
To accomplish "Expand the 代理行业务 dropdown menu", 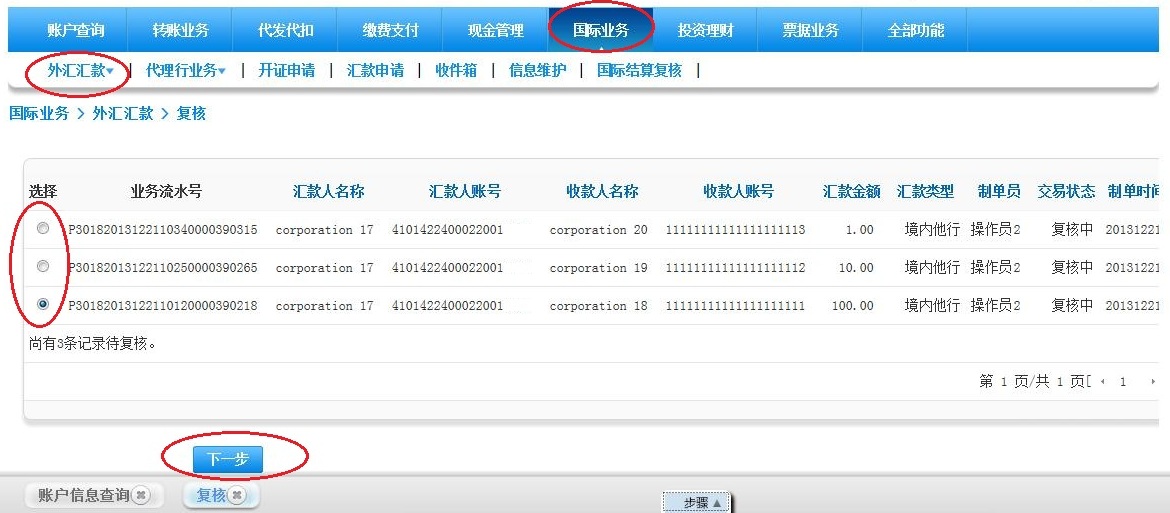I will [x=185, y=71].
